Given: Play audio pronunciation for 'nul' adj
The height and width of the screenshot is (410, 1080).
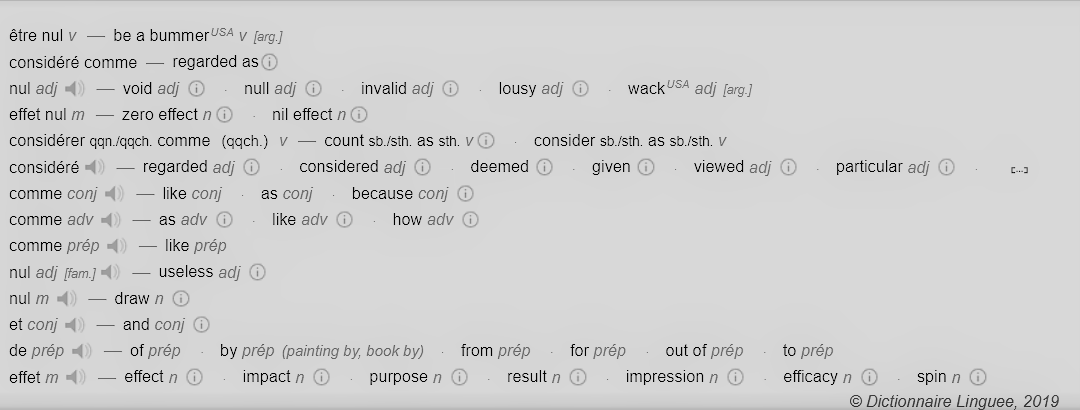Looking at the screenshot, I should [x=75, y=88].
